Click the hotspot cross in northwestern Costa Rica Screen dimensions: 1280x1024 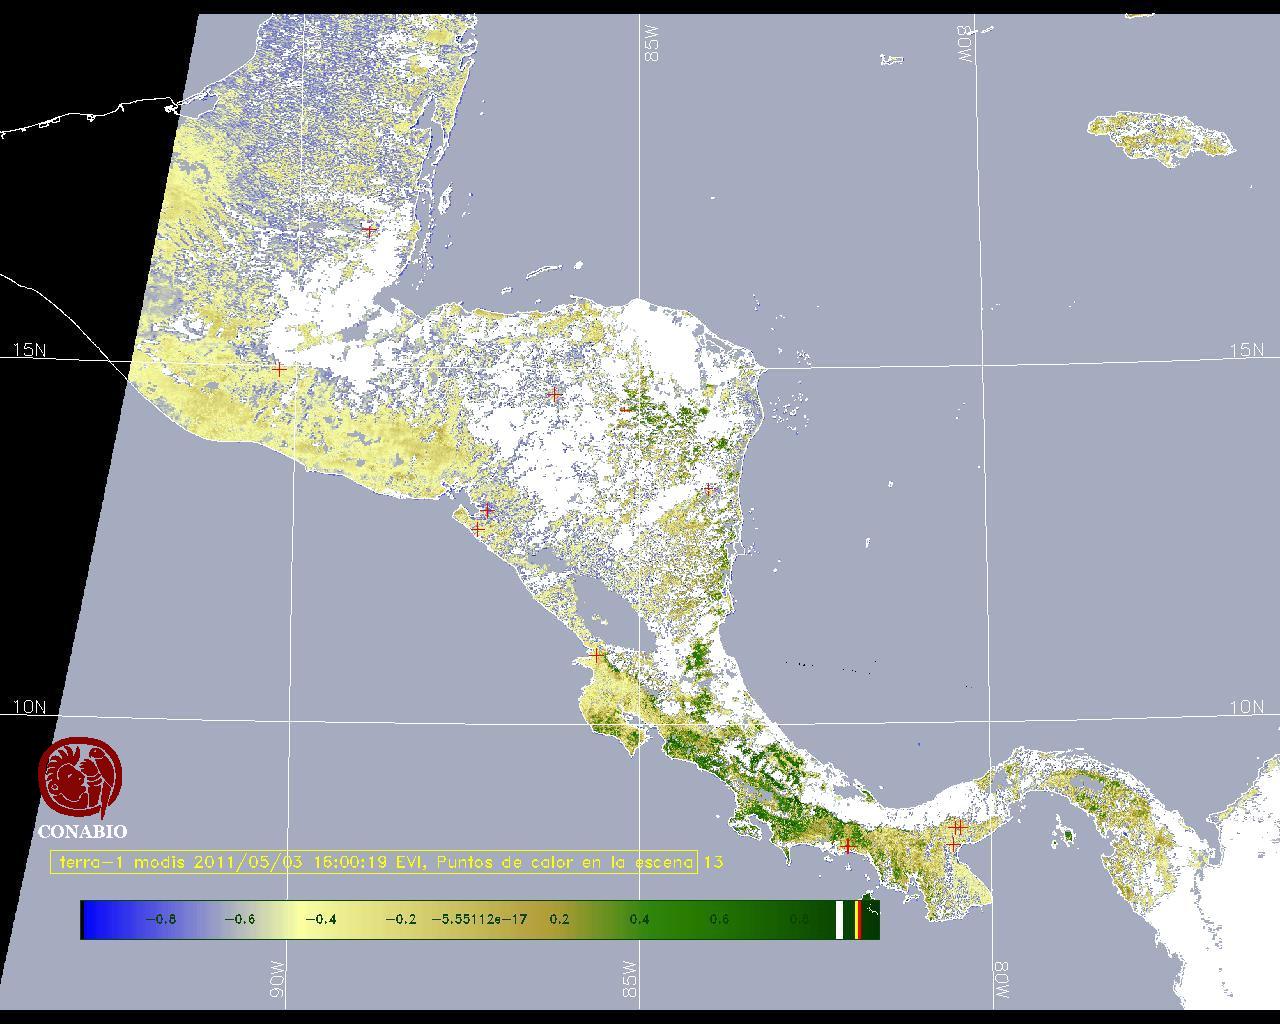(597, 656)
